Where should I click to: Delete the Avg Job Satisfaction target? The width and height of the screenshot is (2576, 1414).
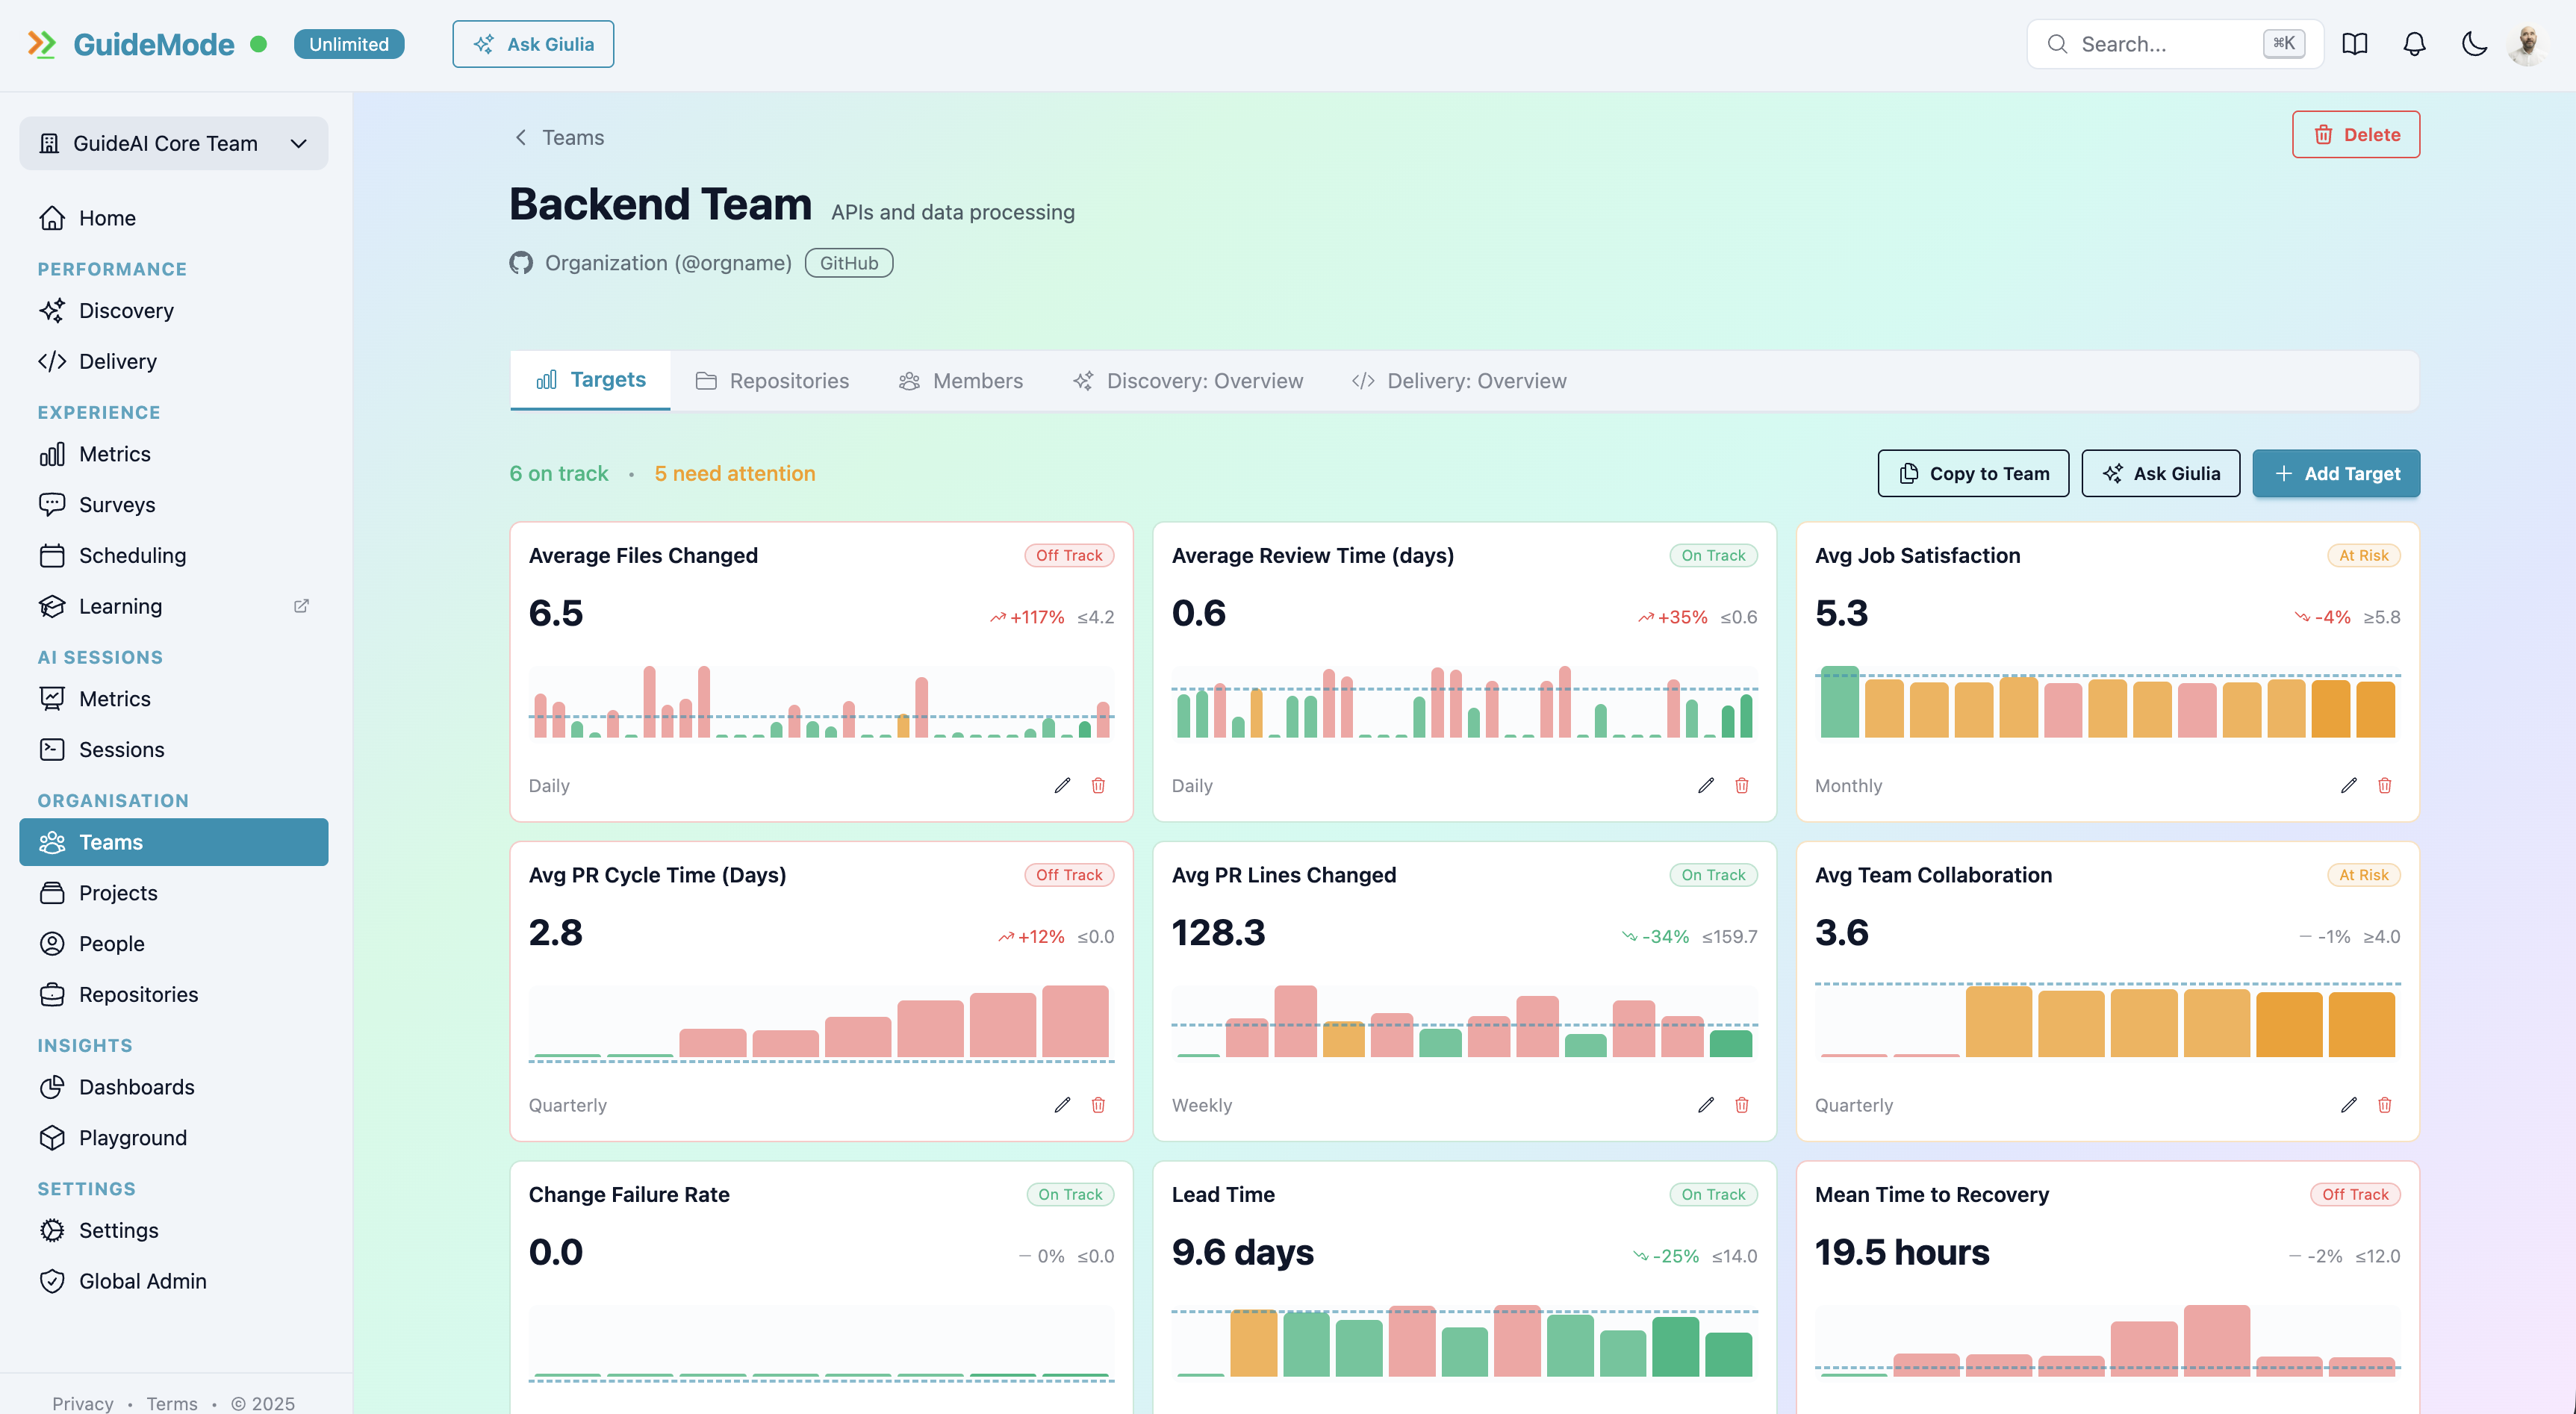pos(2384,786)
